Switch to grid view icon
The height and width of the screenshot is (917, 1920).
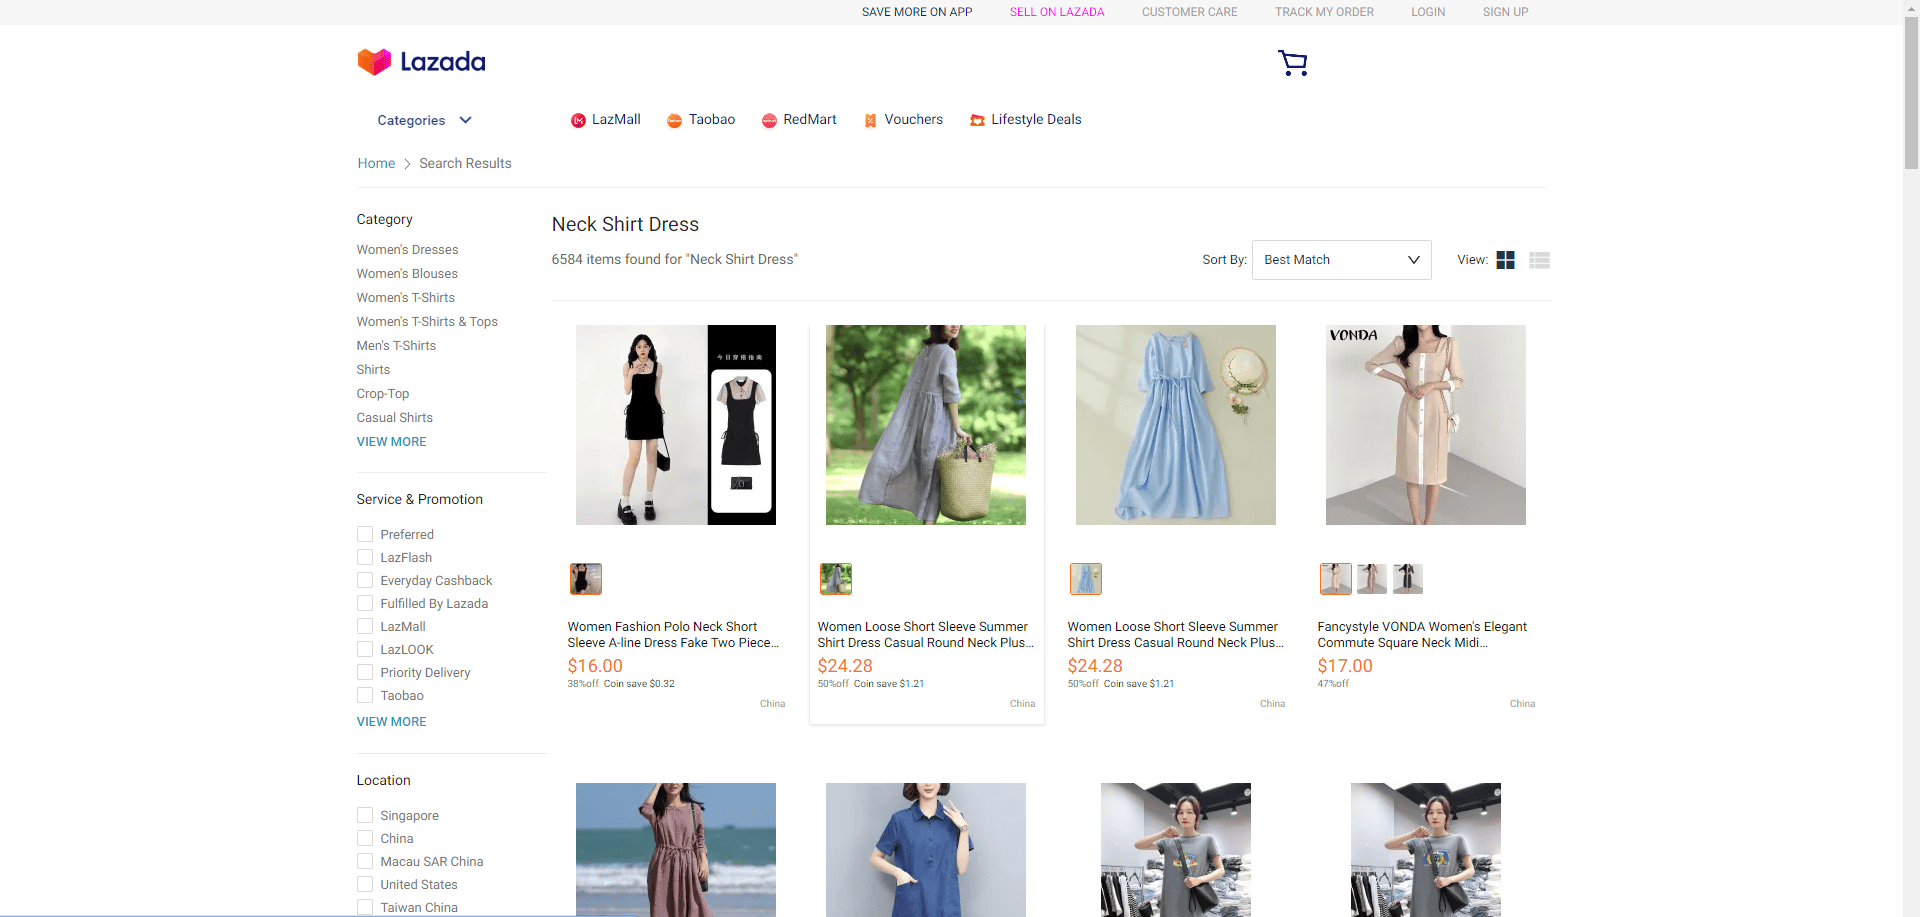1505,260
